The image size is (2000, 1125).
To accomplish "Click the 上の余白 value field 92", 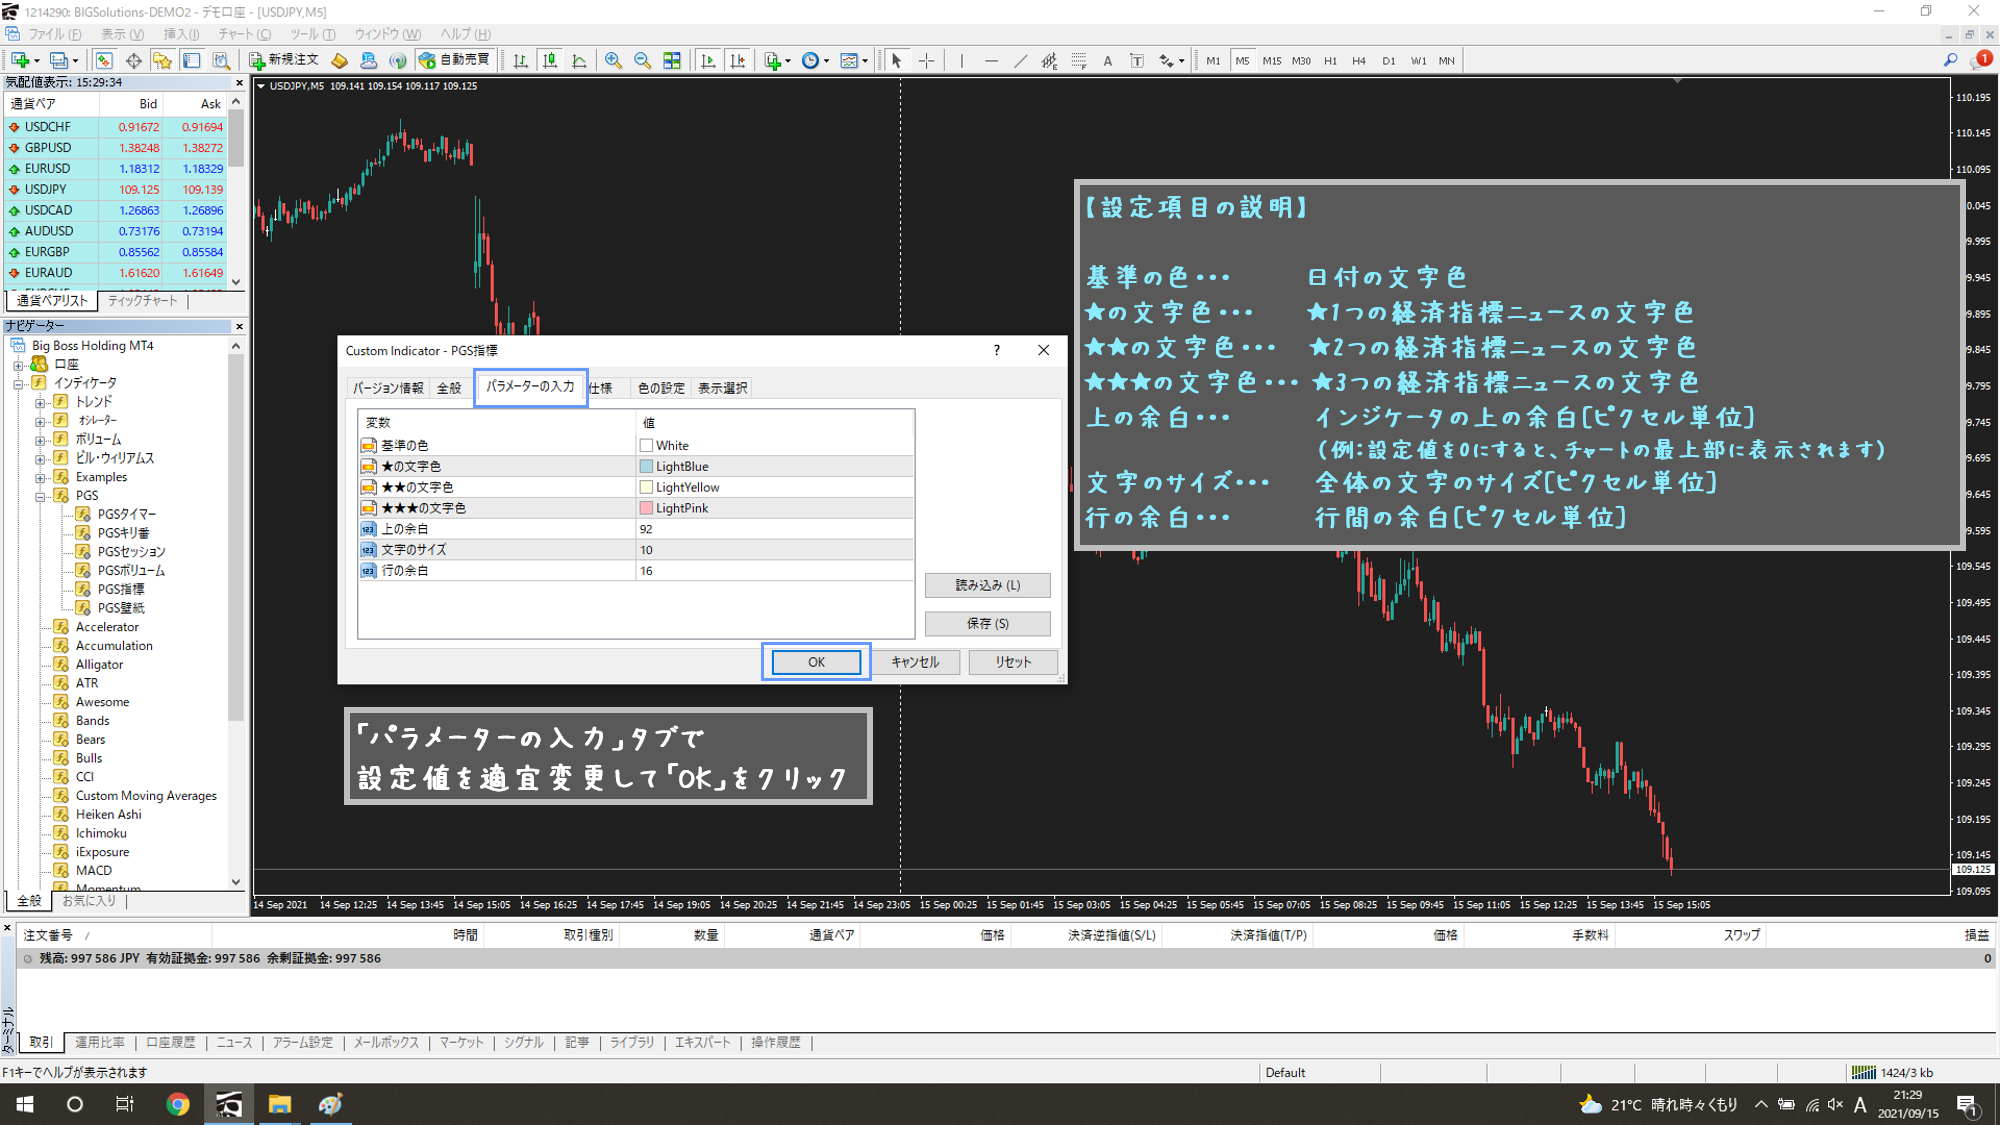I will pyautogui.click(x=772, y=529).
